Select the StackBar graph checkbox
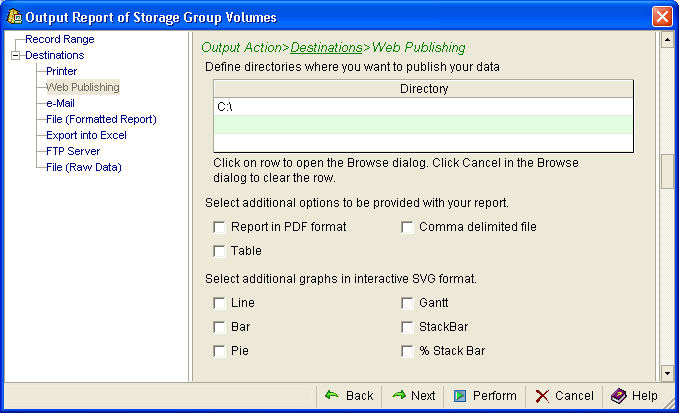679x413 pixels. pos(407,327)
